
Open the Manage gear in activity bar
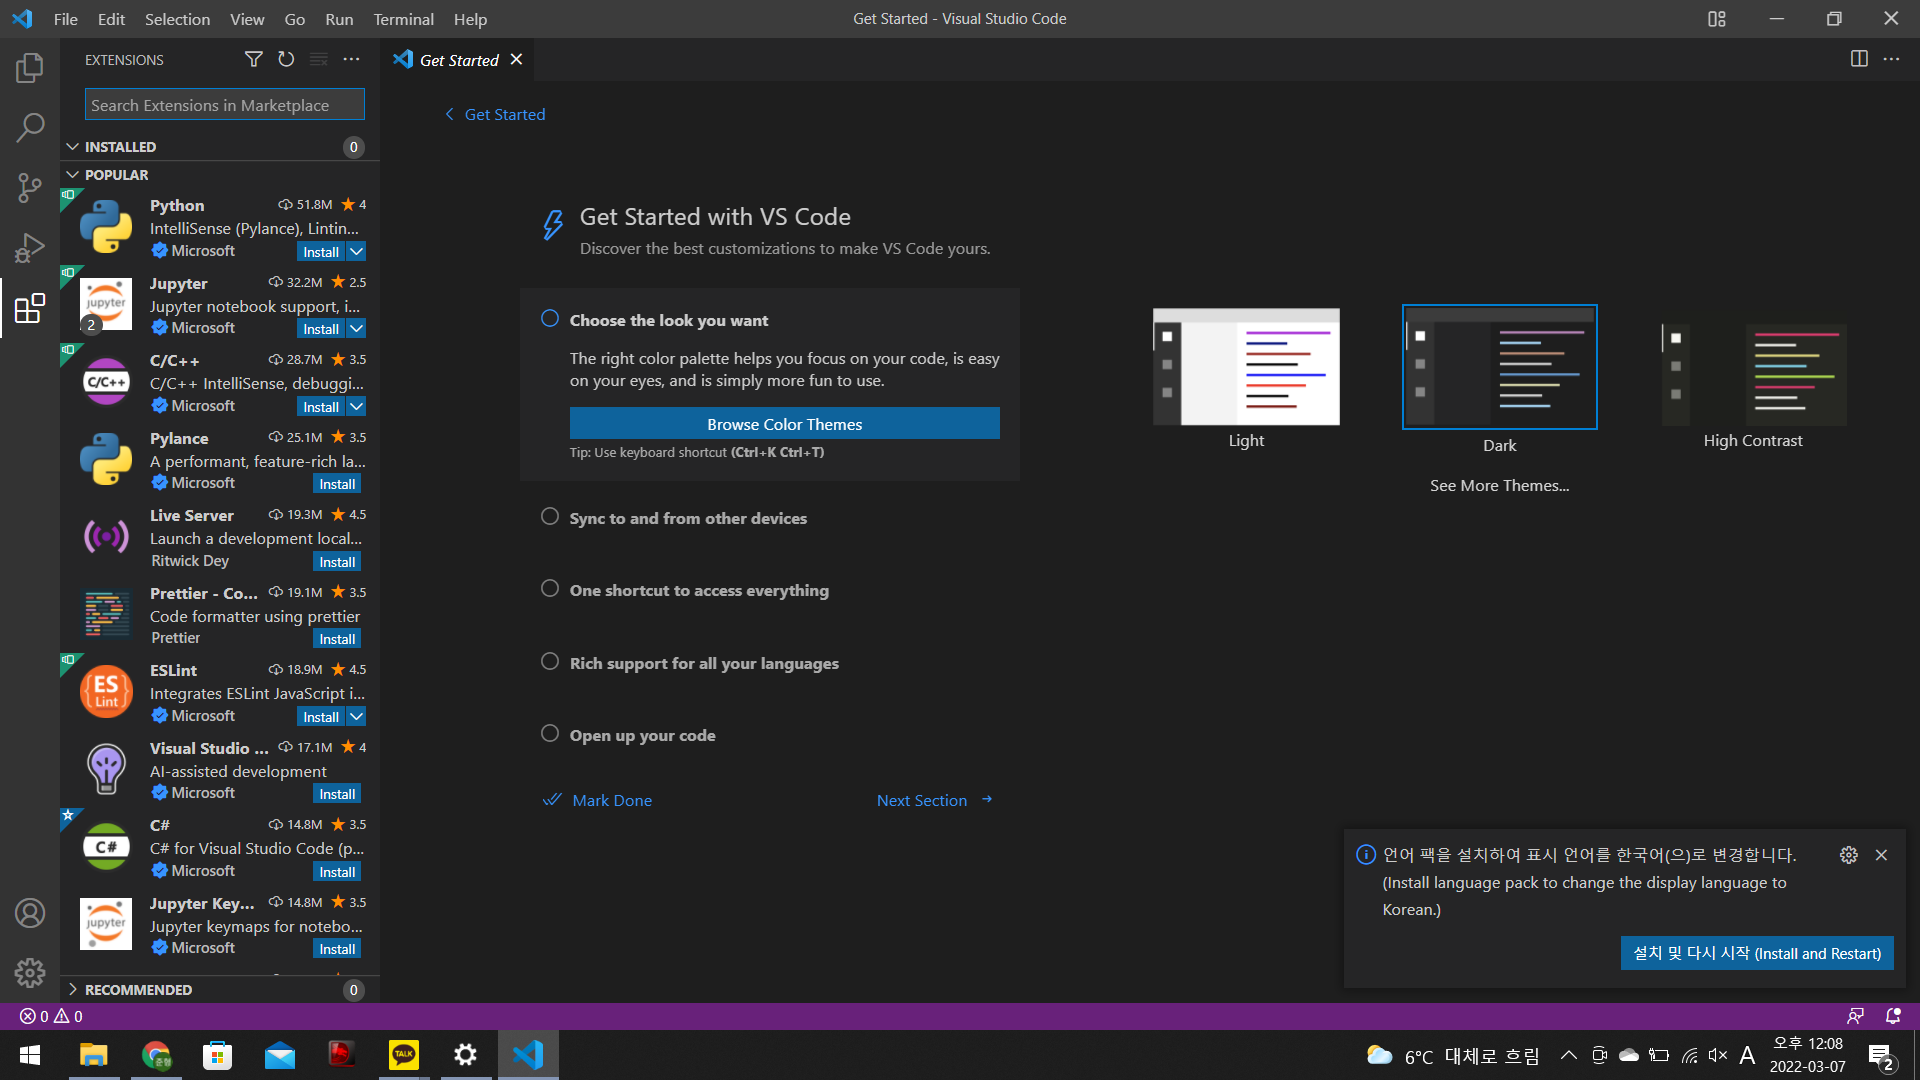coord(30,972)
